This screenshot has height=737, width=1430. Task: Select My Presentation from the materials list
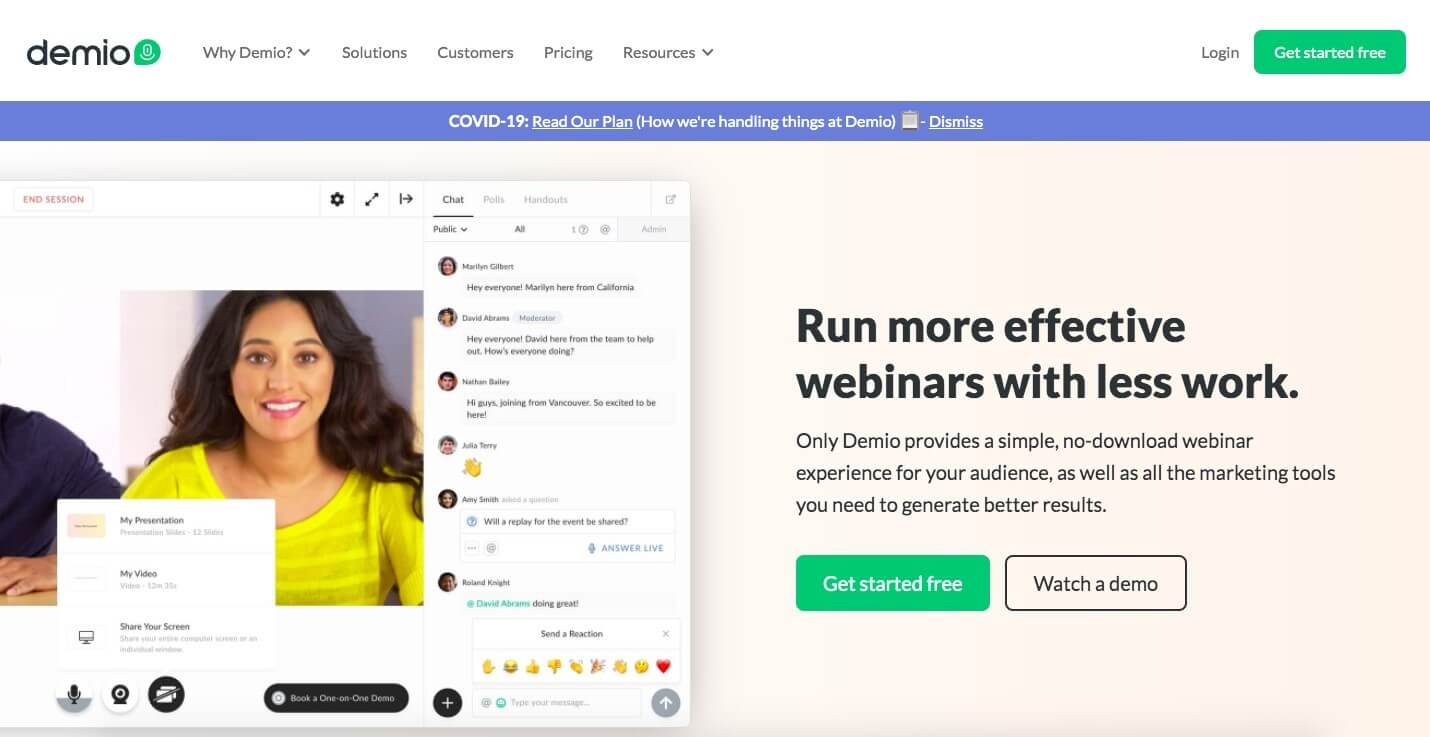coord(166,526)
